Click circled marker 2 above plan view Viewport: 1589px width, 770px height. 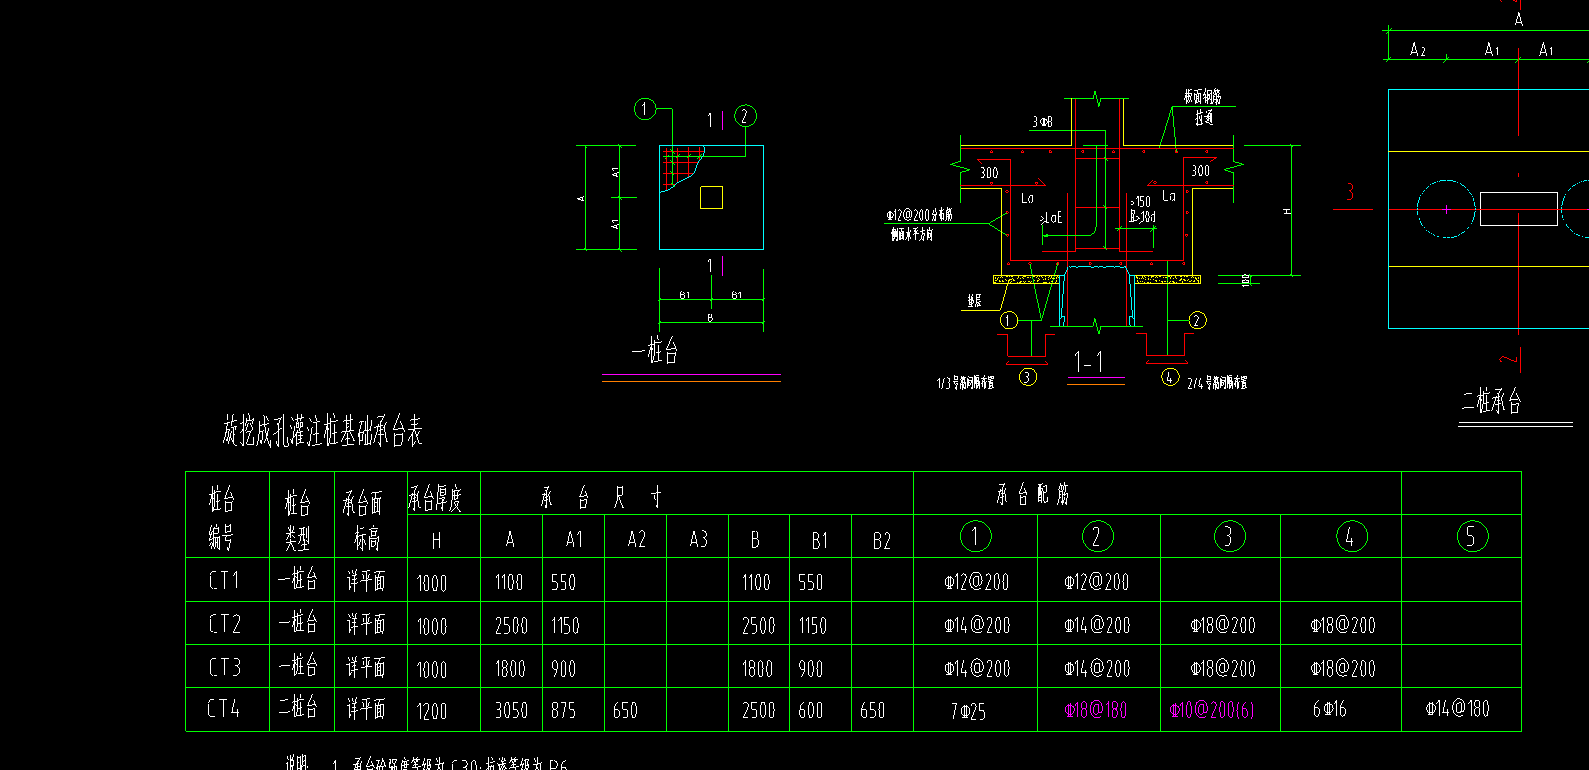(x=745, y=116)
